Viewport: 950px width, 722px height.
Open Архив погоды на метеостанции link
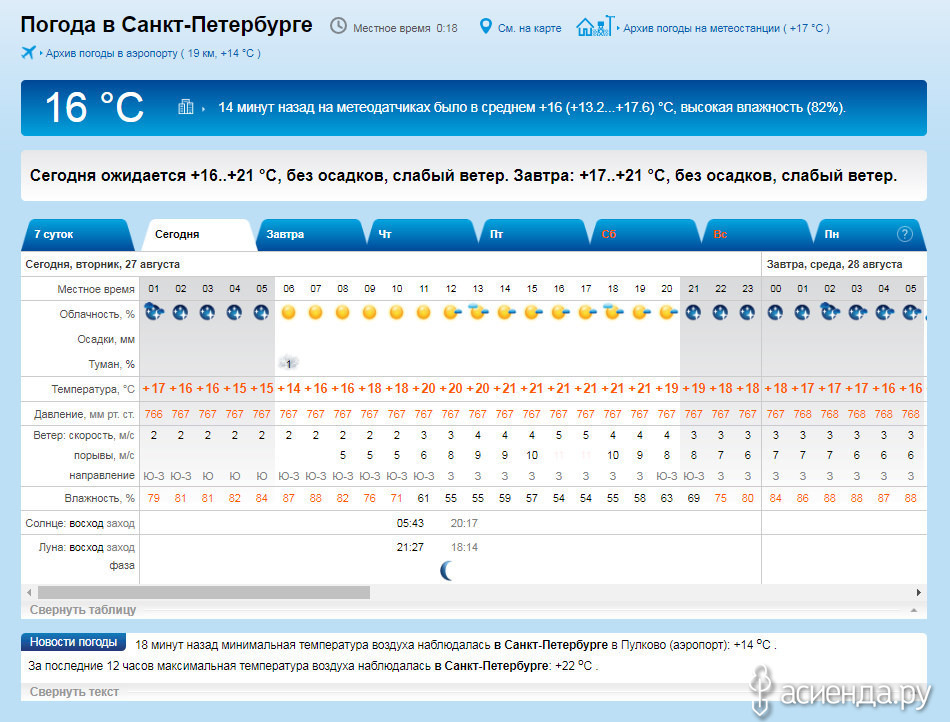click(726, 28)
